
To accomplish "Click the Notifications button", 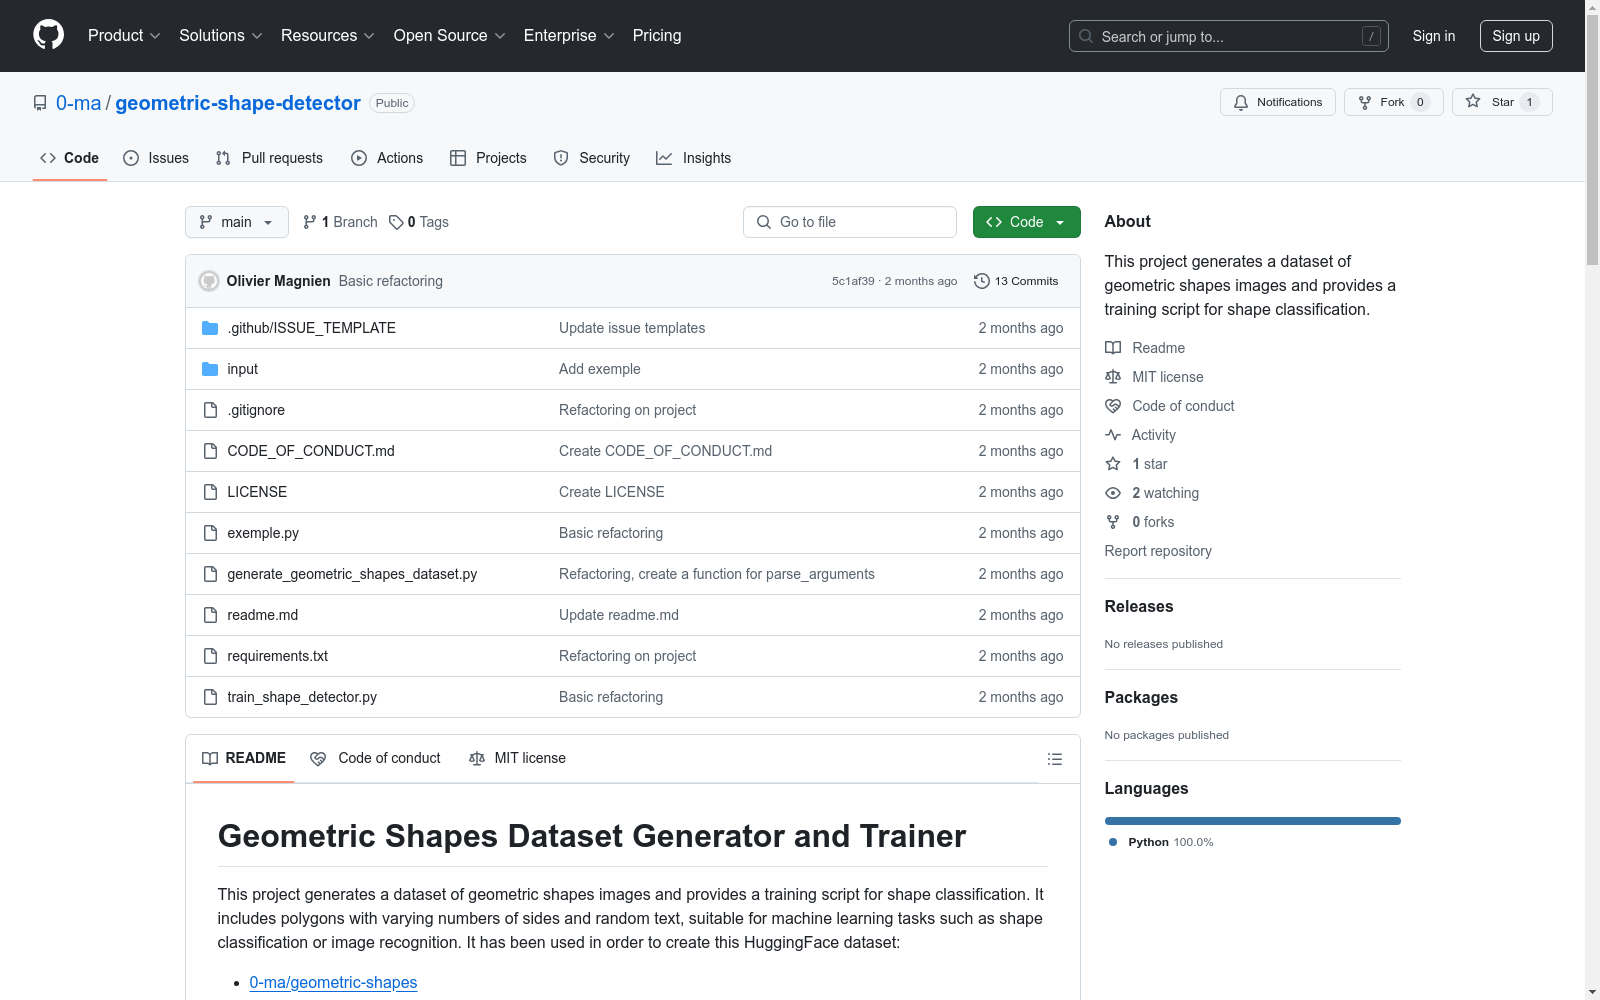I will (1278, 102).
